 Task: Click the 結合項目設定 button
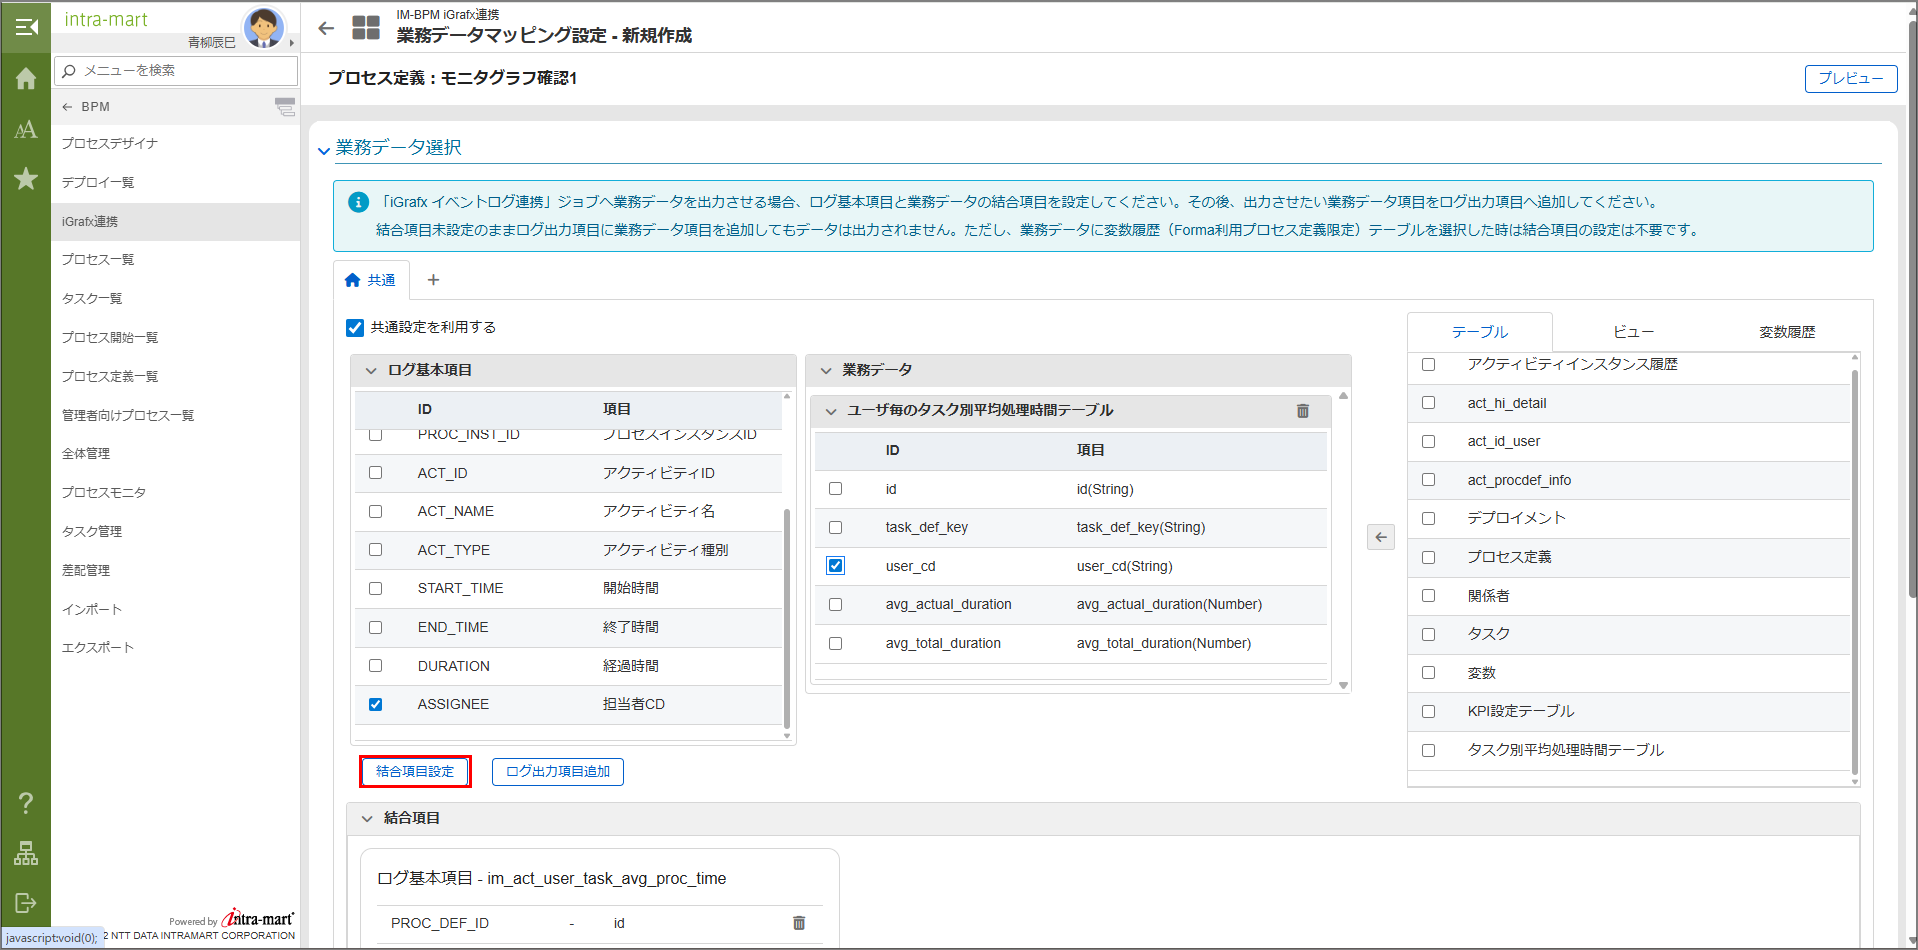(x=415, y=772)
